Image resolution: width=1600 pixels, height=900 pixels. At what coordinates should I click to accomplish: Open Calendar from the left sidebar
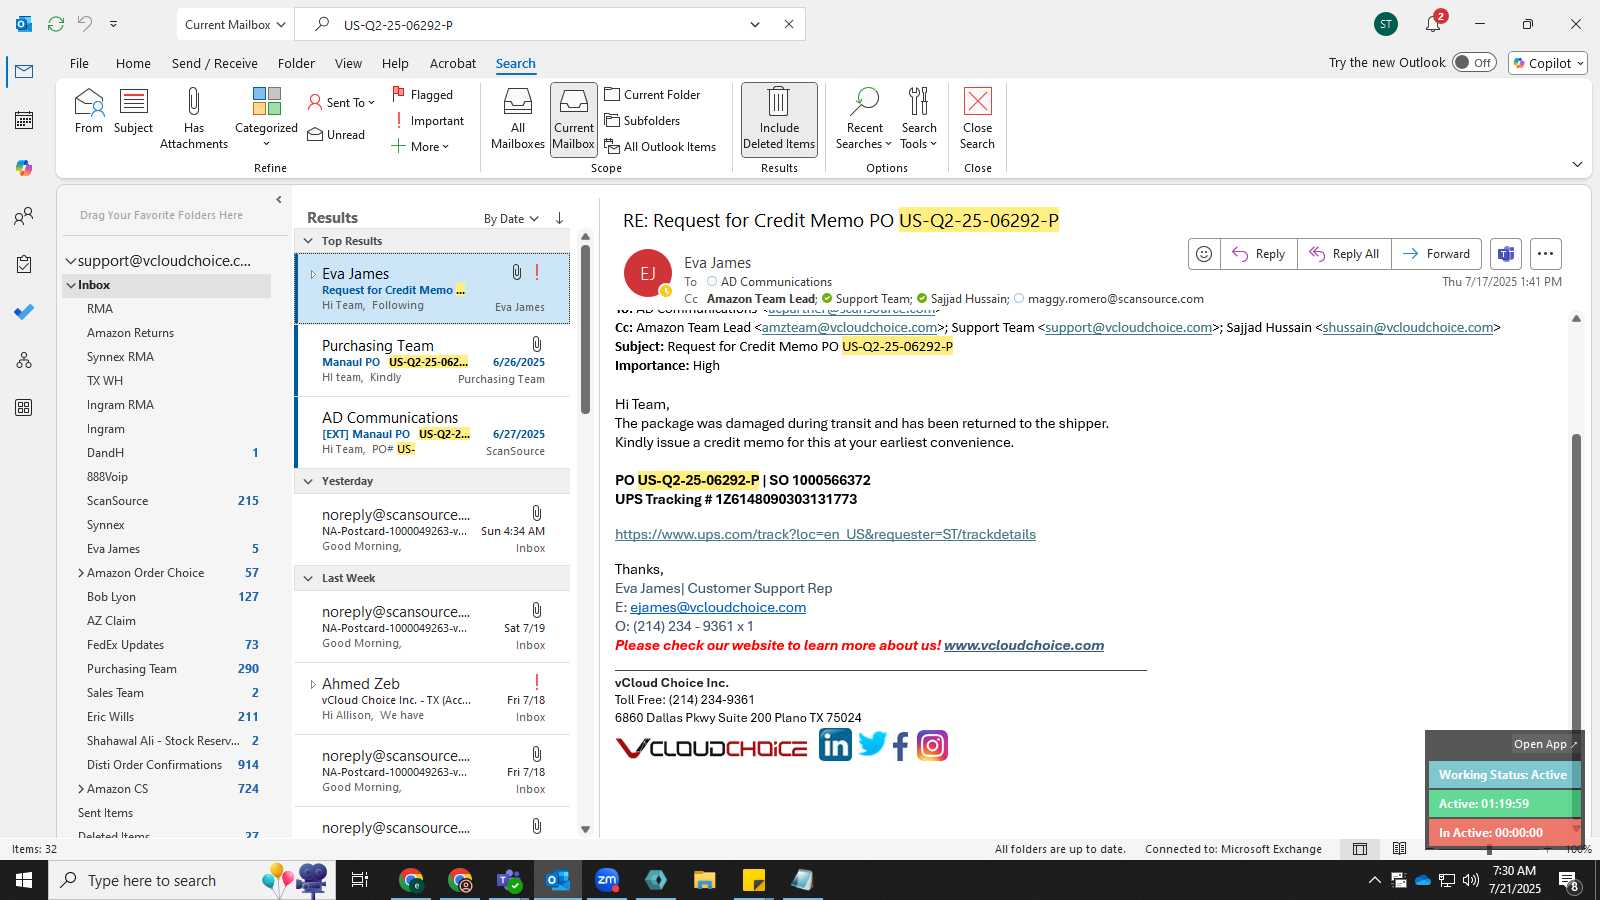click(24, 120)
